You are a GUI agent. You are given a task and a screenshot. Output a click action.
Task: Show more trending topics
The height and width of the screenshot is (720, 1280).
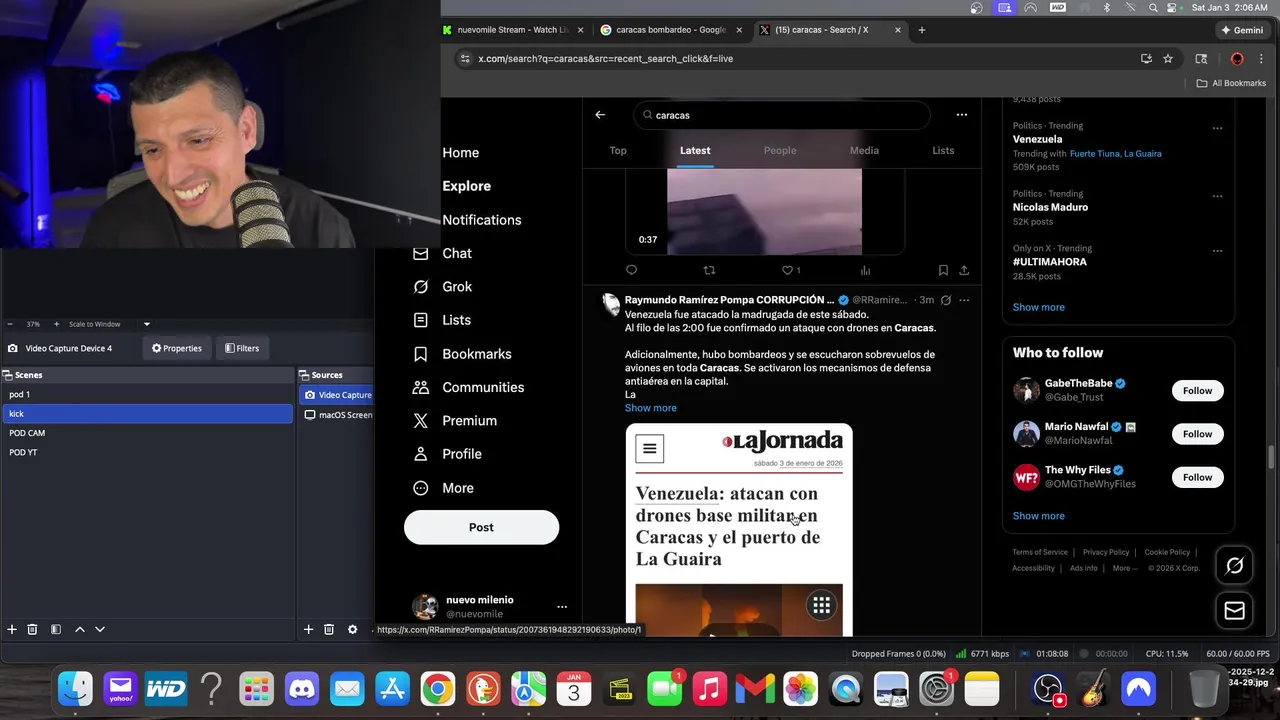click(1038, 307)
